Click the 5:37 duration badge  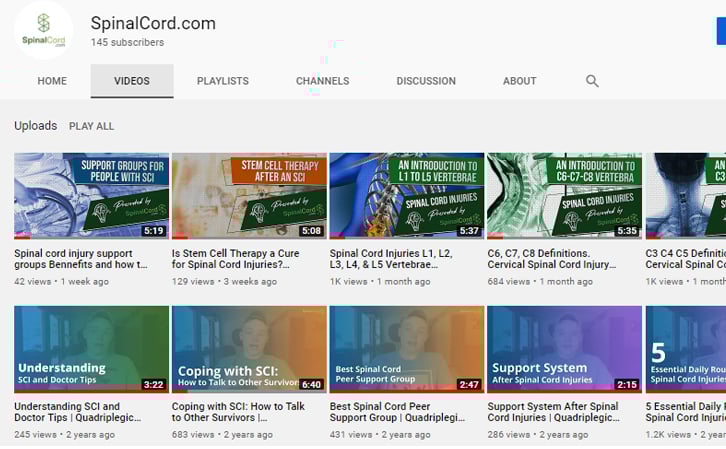pyautogui.click(x=469, y=231)
